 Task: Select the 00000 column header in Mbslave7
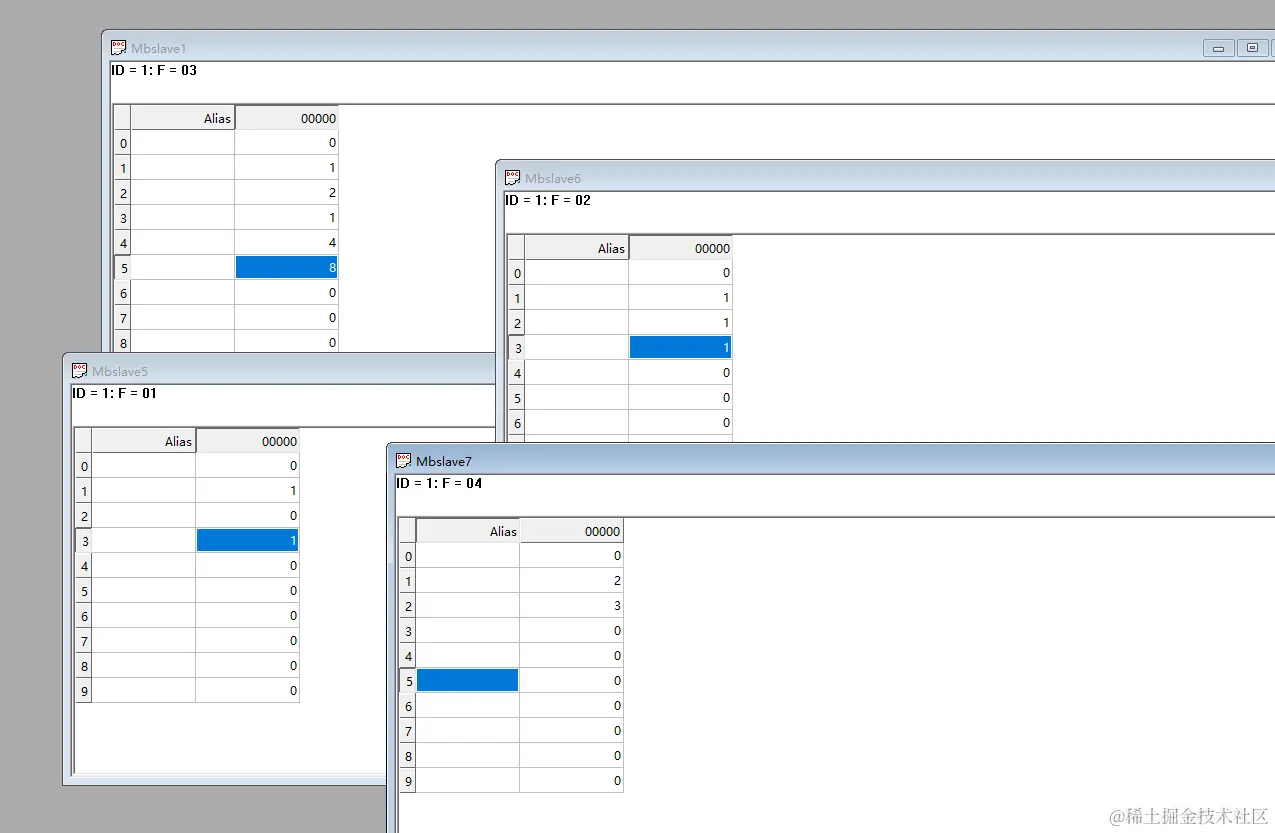tap(572, 531)
